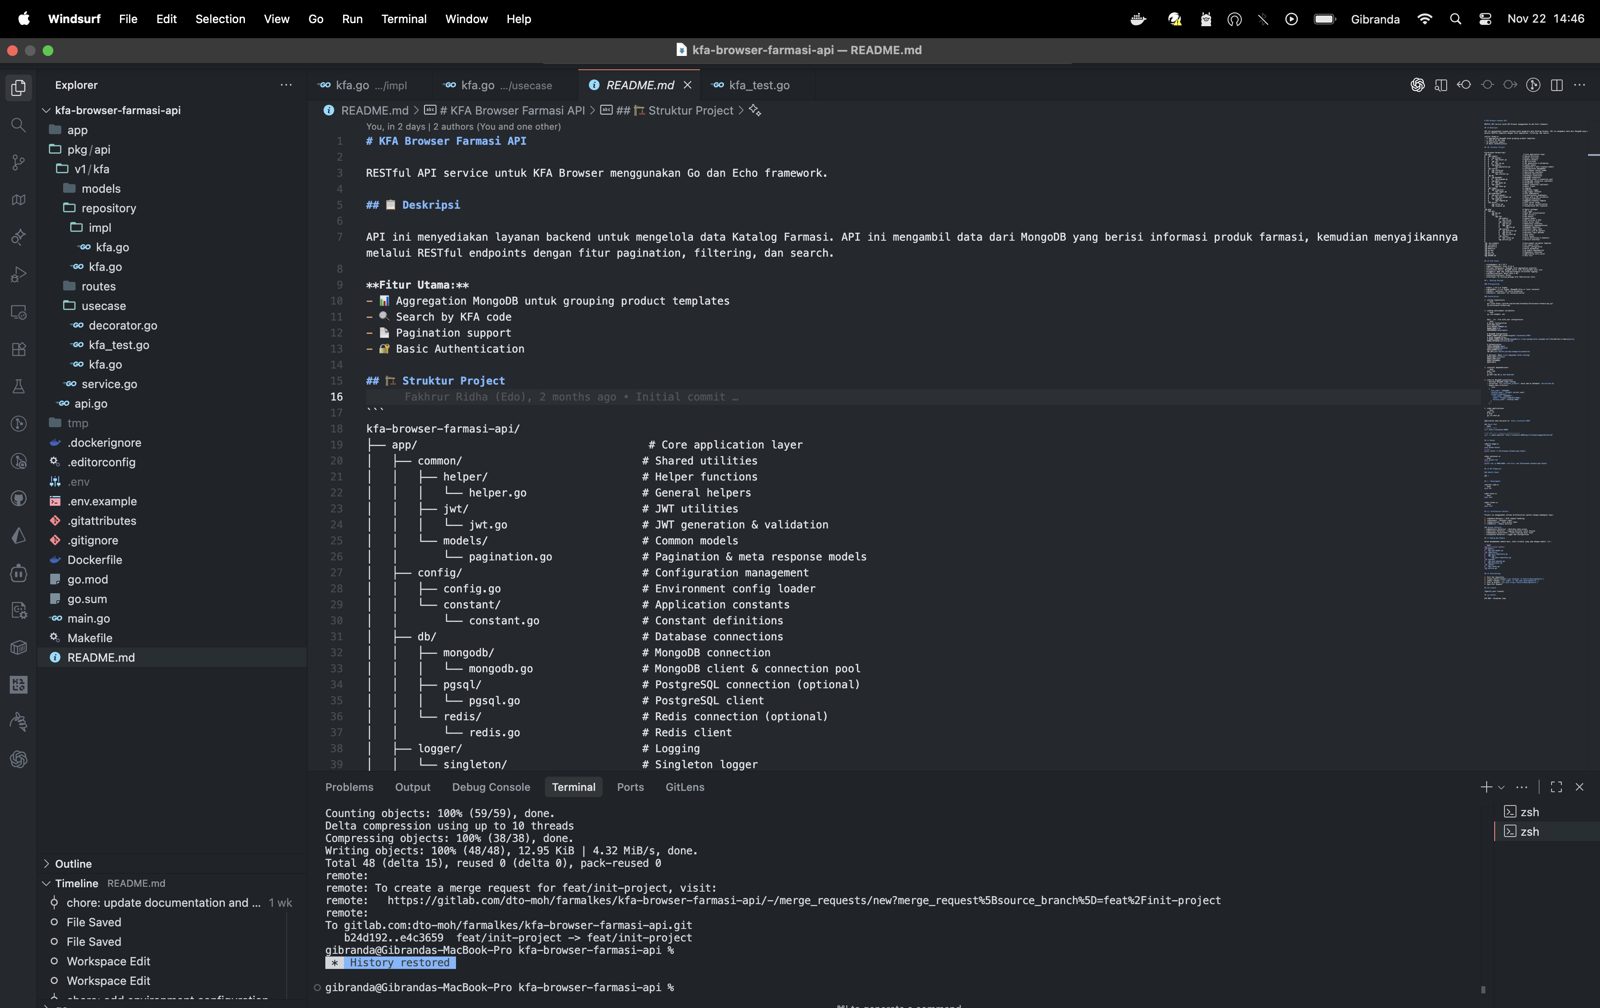The height and width of the screenshot is (1008, 1600).
Task: Open the Testing flask view
Action: pos(18,386)
